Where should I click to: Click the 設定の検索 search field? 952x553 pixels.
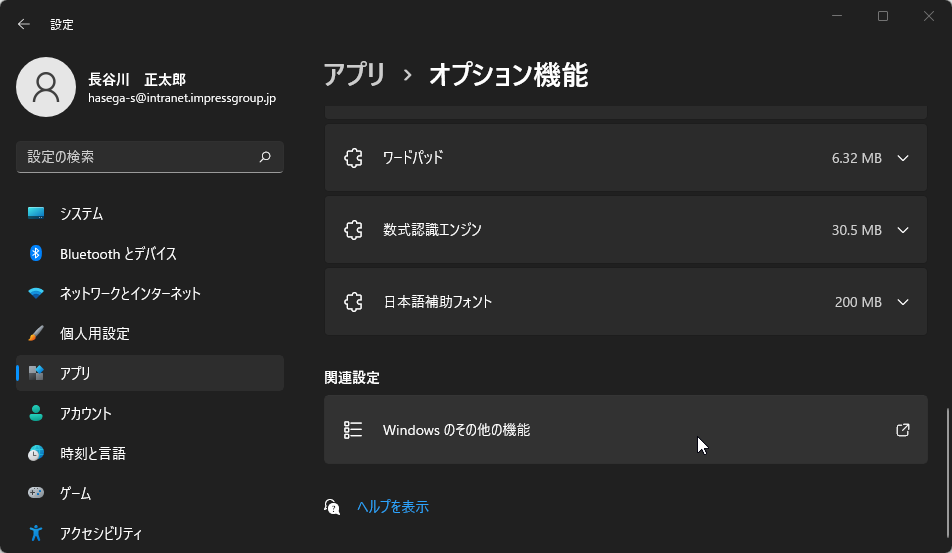[x=150, y=157]
